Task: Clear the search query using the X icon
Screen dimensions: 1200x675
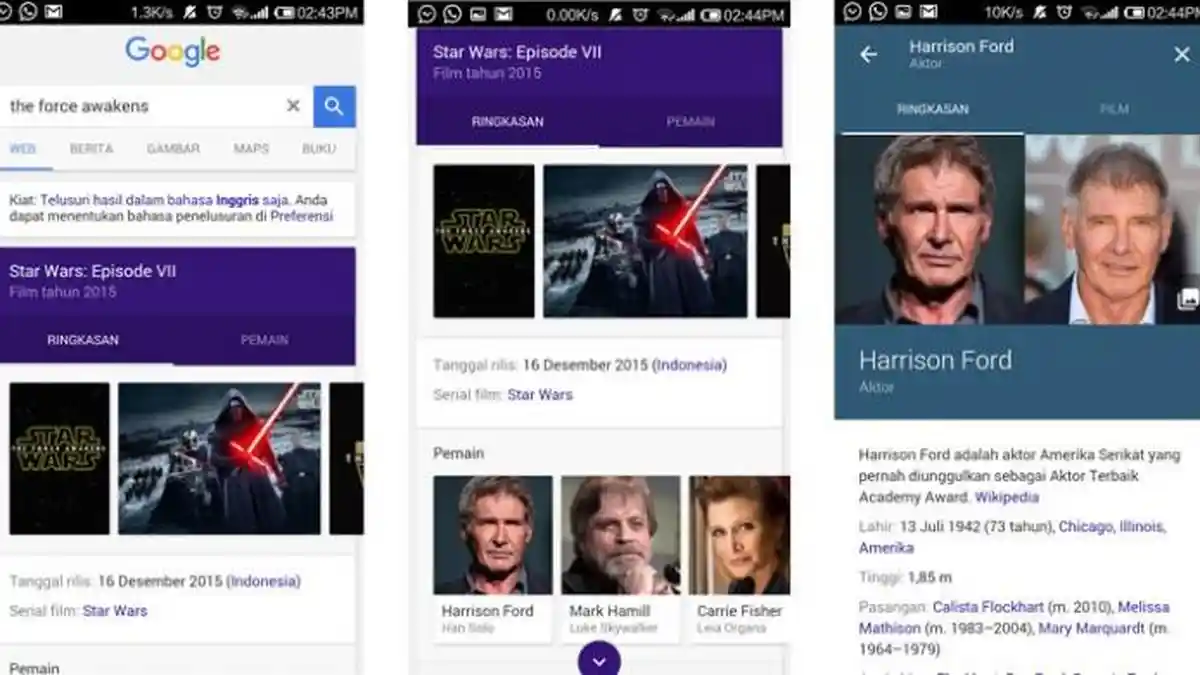Action: [293, 106]
